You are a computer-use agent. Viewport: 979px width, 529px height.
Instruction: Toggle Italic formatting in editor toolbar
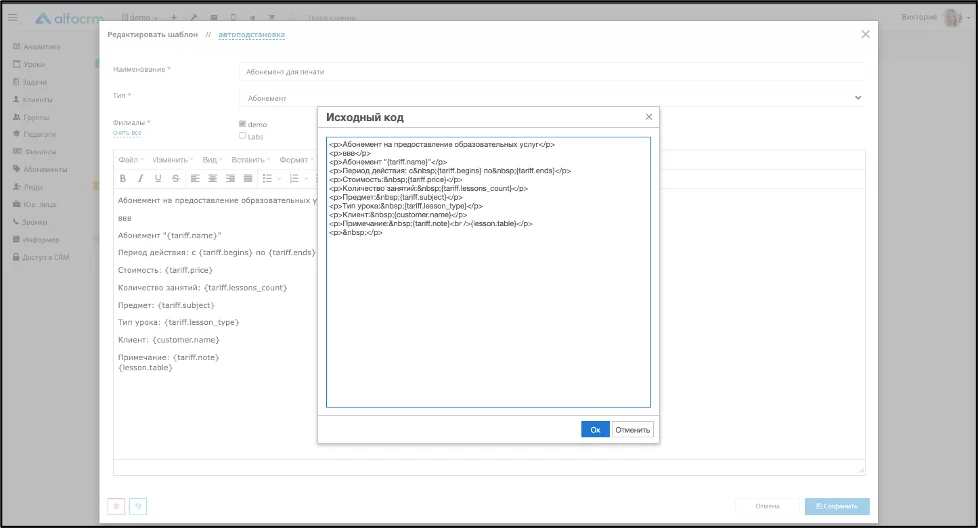point(140,179)
